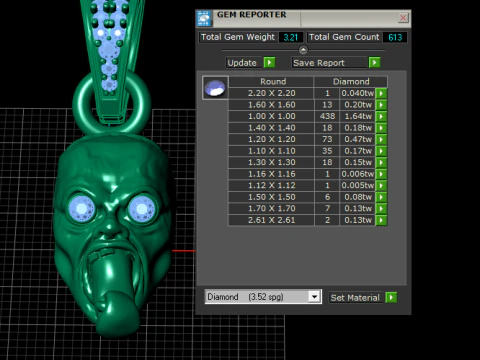
Task: Click the count cell showing 73
Action: [327, 139]
